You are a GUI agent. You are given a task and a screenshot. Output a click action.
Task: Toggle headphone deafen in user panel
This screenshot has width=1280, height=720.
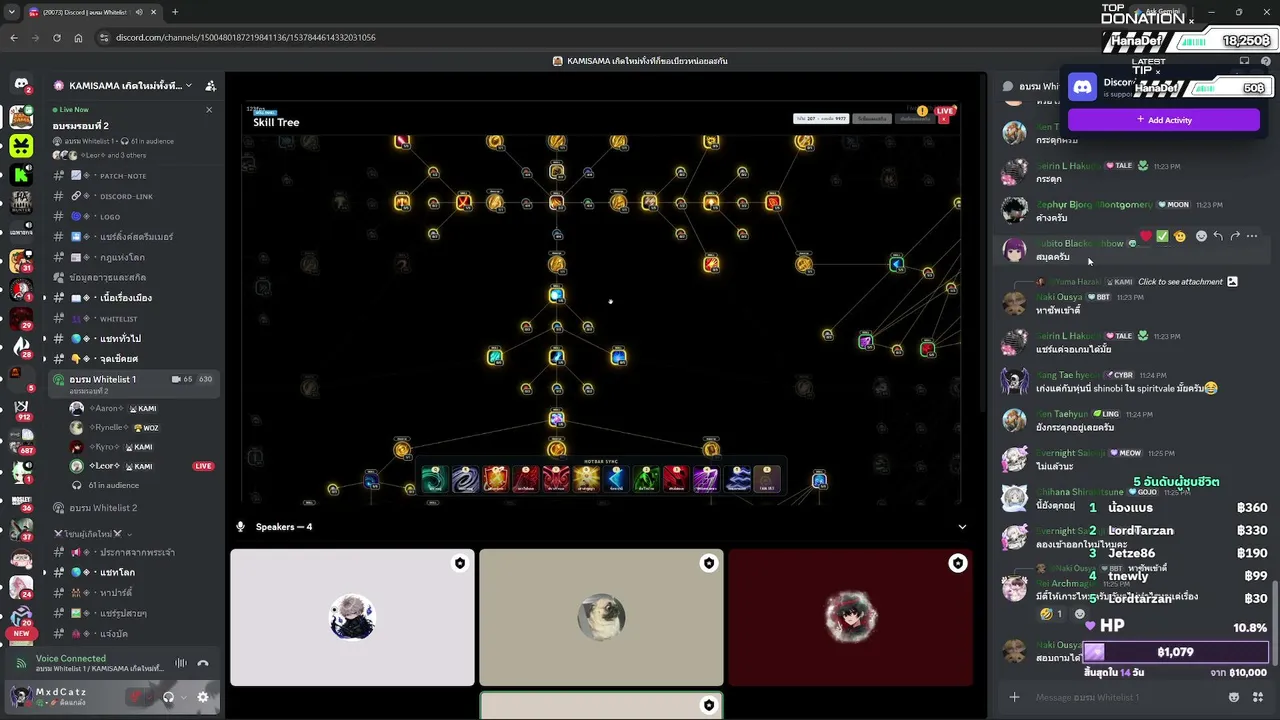(x=168, y=697)
